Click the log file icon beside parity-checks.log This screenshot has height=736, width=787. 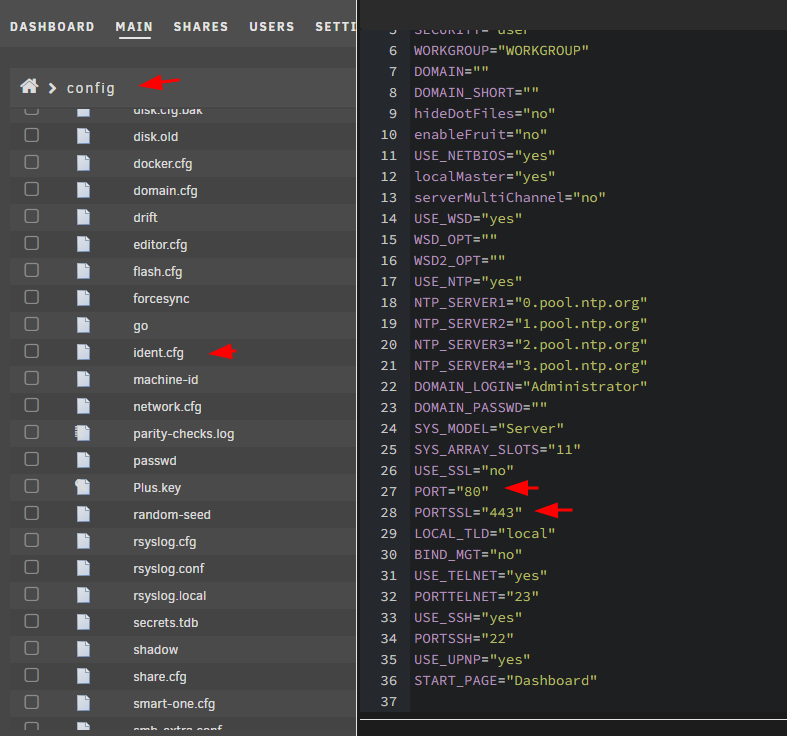pos(83,433)
